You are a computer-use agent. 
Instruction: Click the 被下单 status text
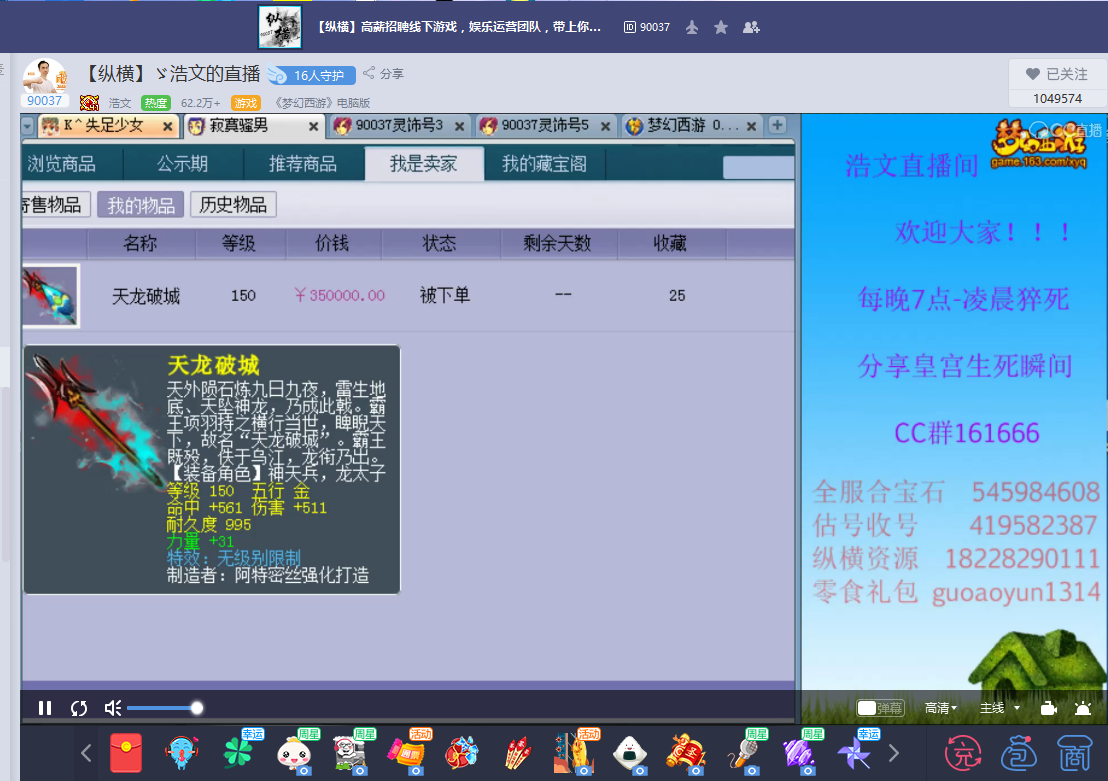pos(445,295)
